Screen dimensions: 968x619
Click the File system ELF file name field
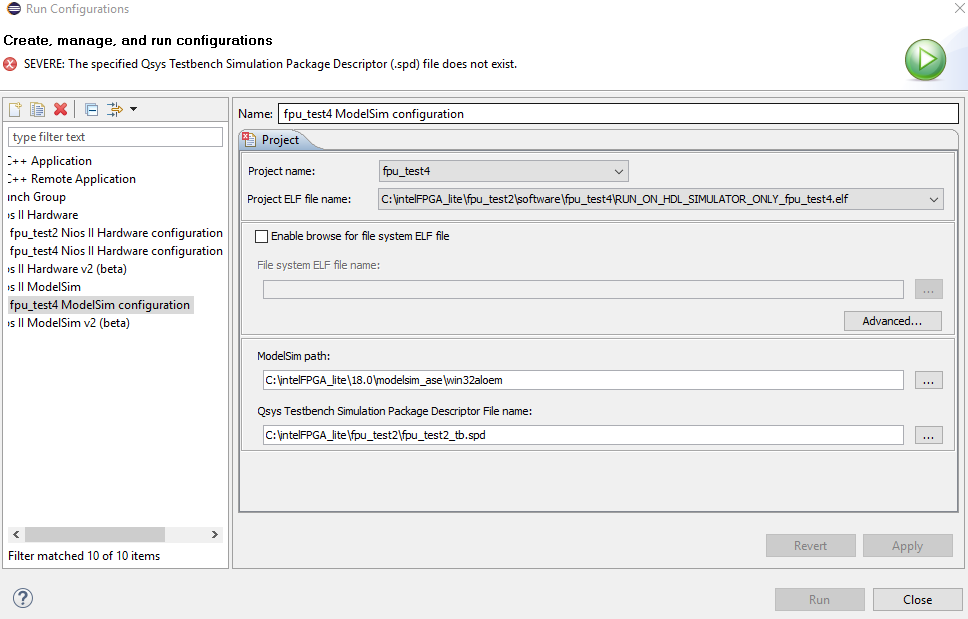pyautogui.click(x=583, y=289)
